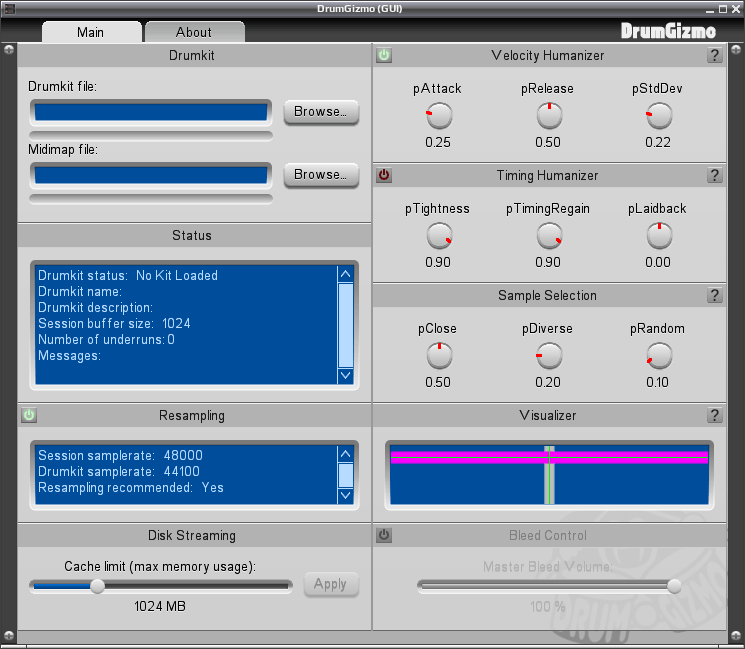Click 'Drumkit status: No Kit Loaded' line
745x649 pixels.
pos(128,276)
